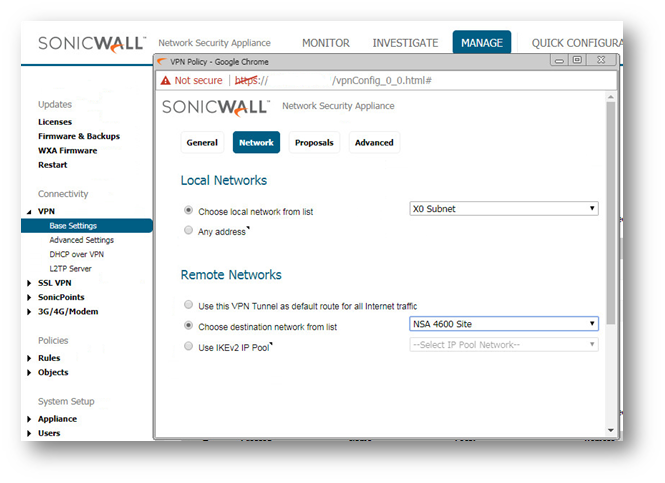Click the scrollbar up arrow in popup

tap(611, 97)
